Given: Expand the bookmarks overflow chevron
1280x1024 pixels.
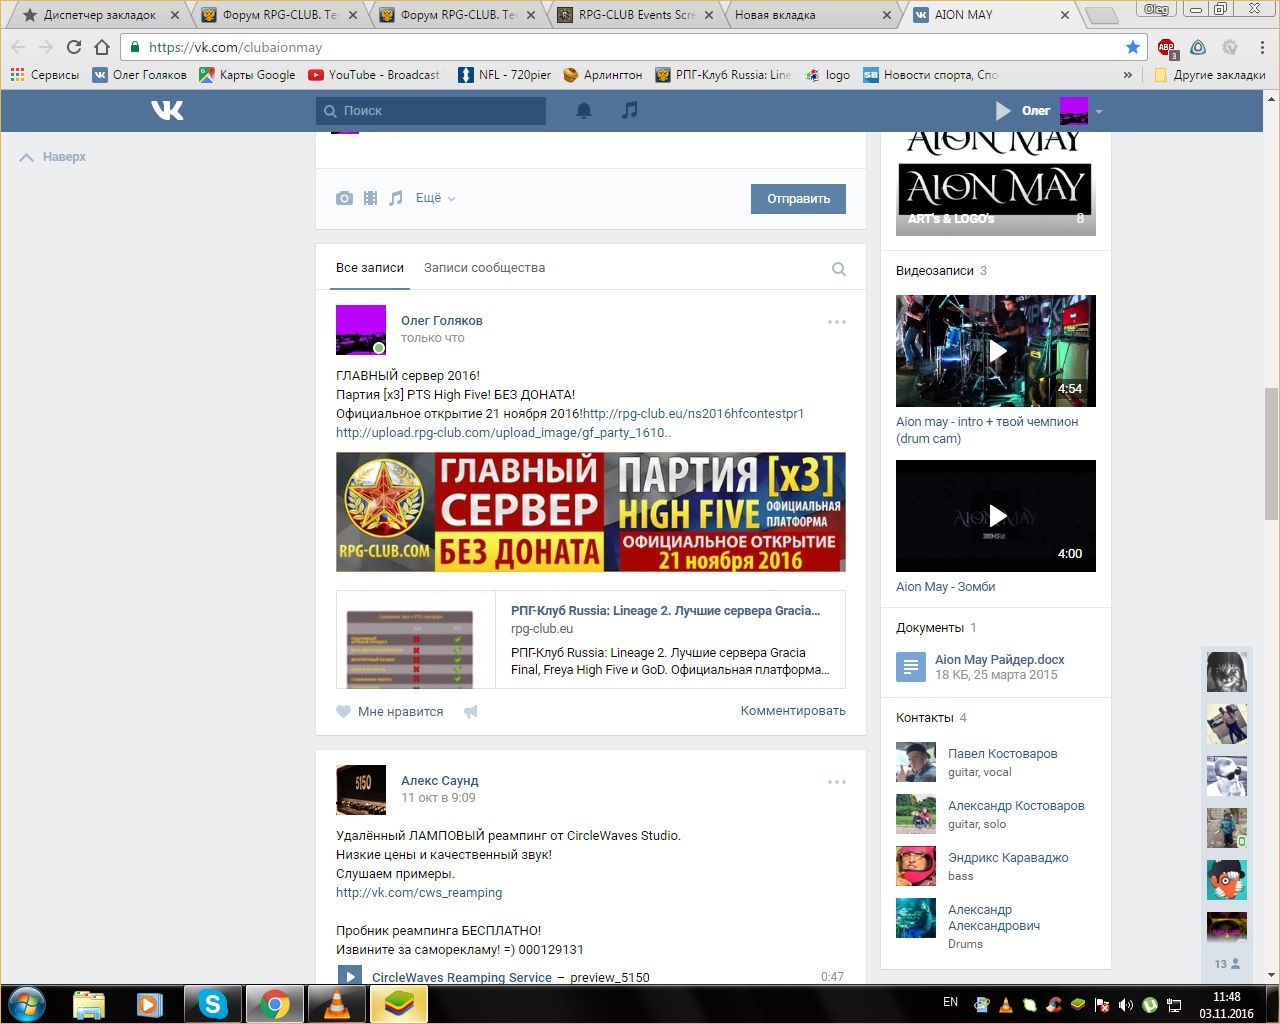Looking at the screenshot, I should click(1128, 75).
